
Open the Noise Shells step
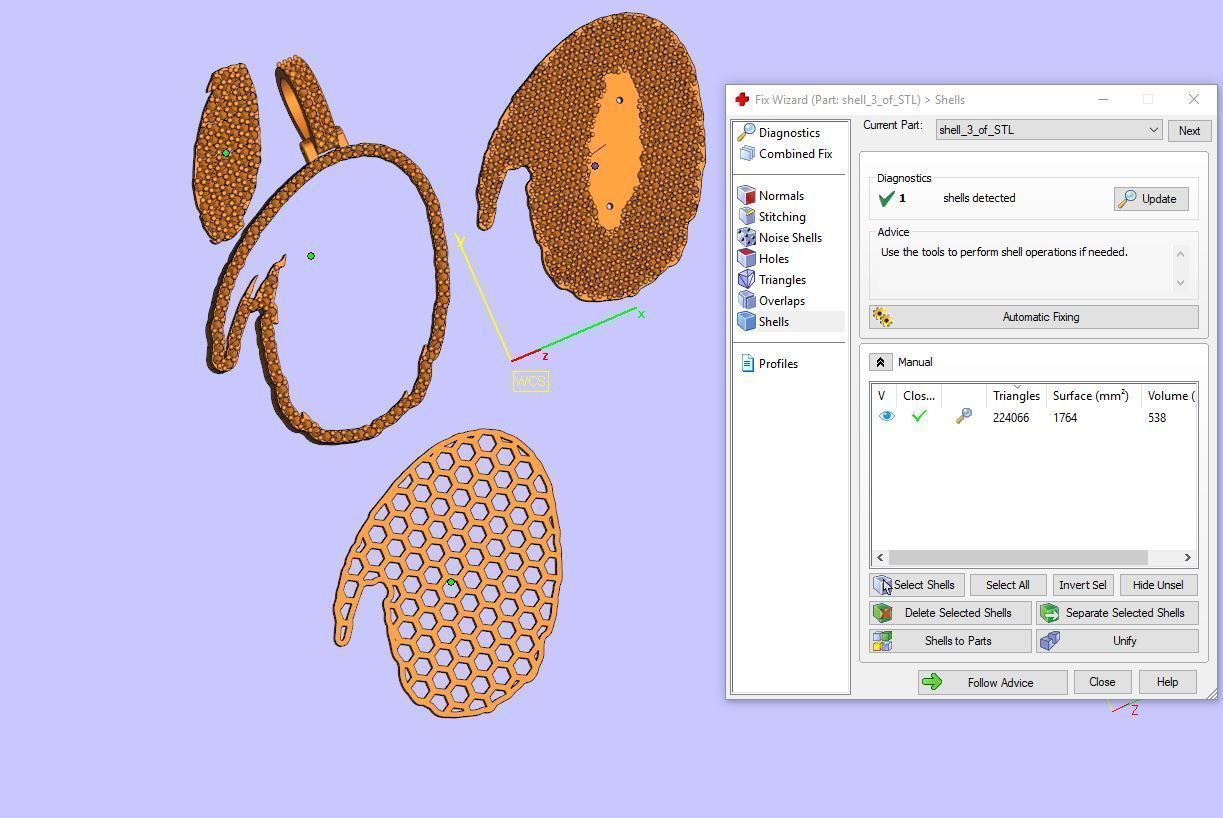790,238
